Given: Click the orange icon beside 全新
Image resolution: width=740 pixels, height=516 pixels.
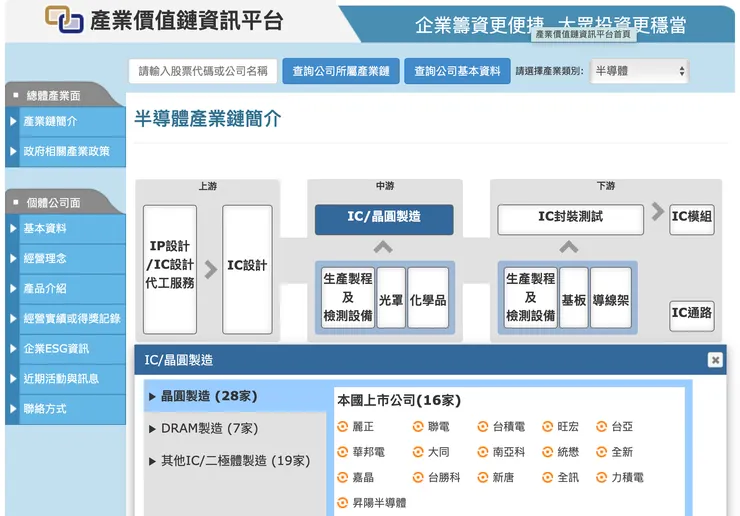Looking at the screenshot, I should point(601,452).
